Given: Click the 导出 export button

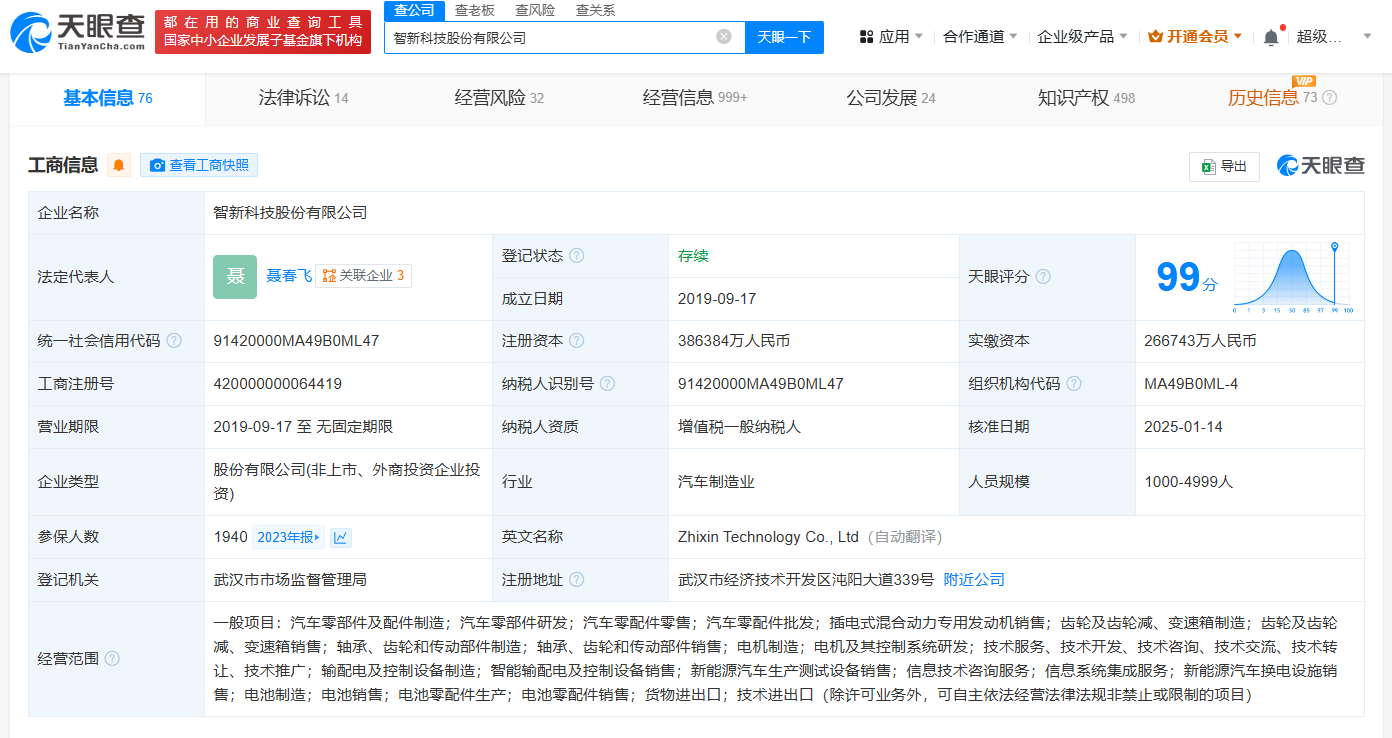Looking at the screenshot, I should (x=1224, y=166).
